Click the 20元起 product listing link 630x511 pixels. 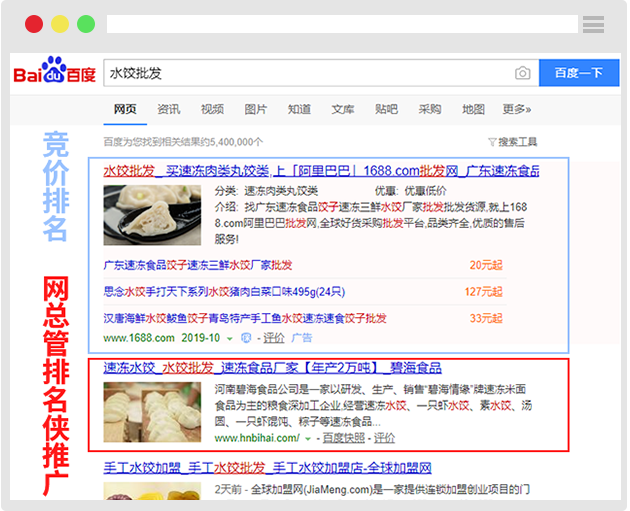click(x=485, y=265)
